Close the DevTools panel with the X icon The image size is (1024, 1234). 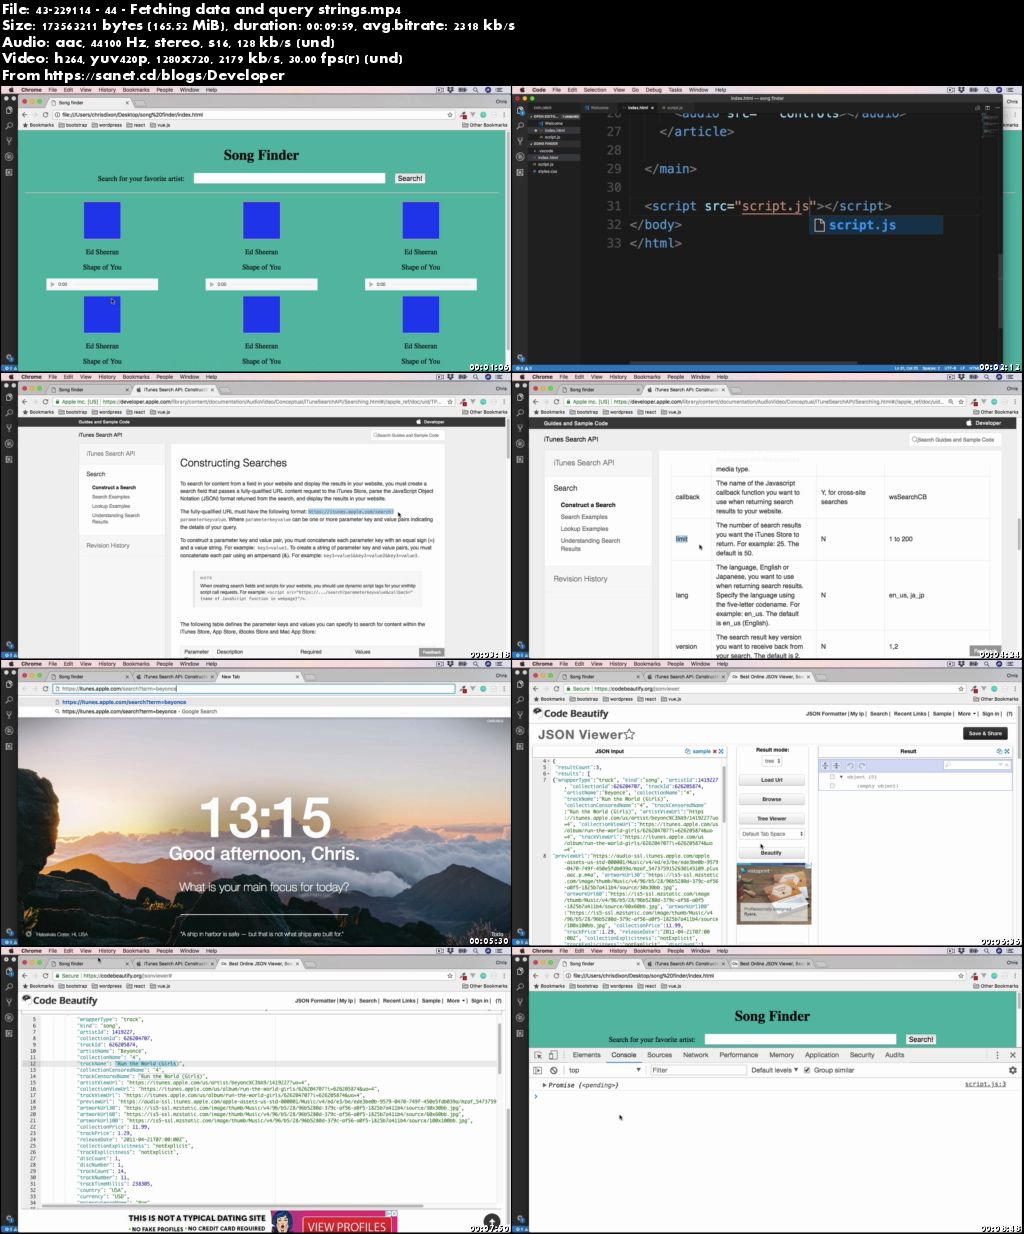(x=1012, y=1055)
